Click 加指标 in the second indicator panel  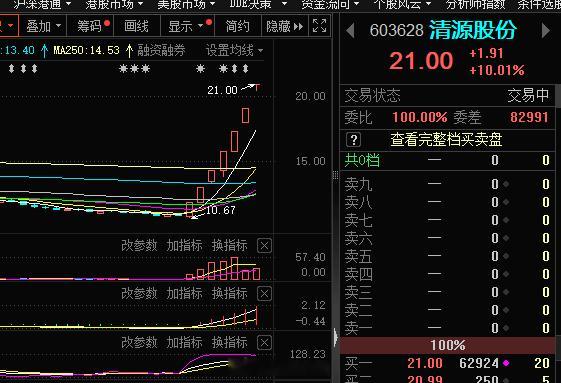(x=184, y=294)
